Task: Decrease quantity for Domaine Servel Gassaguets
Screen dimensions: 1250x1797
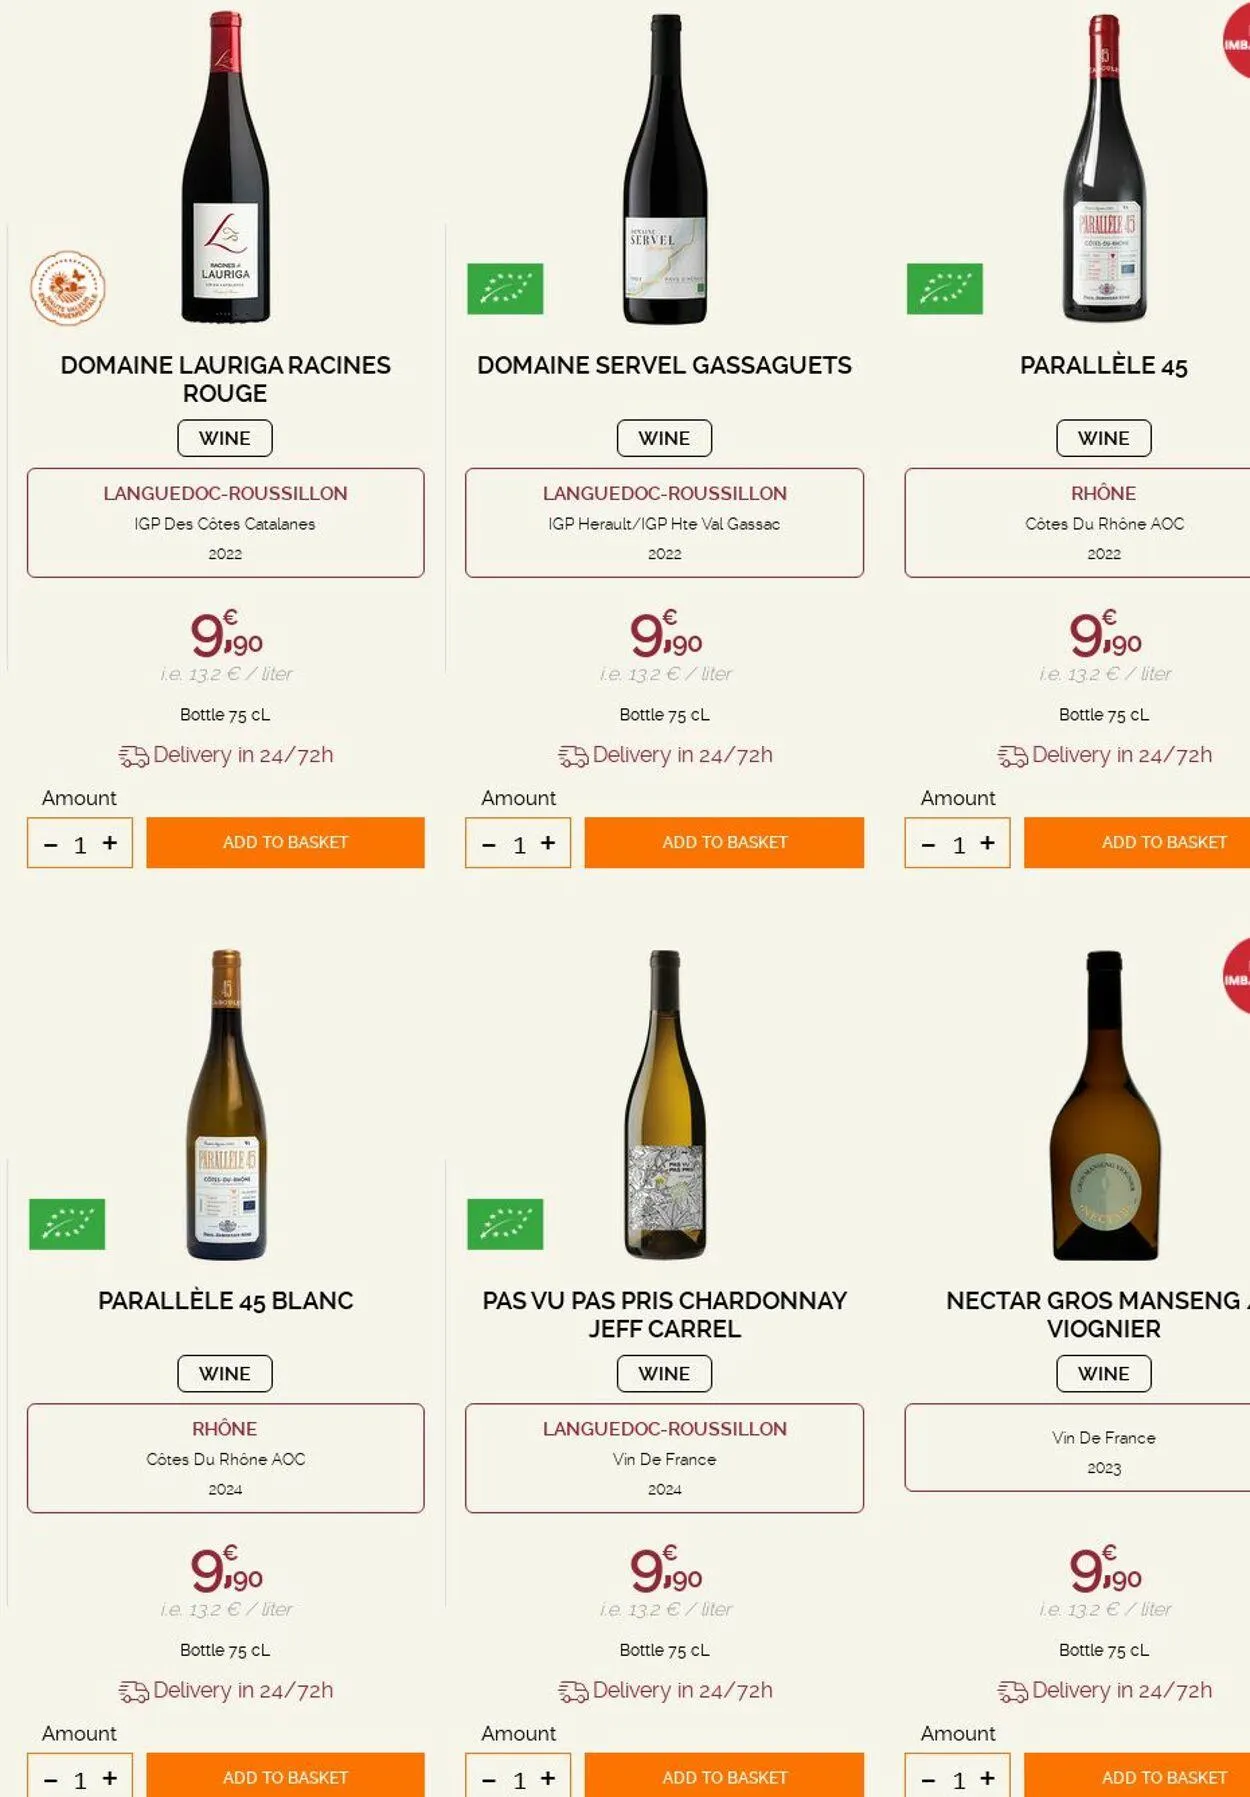Action: tap(489, 845)
